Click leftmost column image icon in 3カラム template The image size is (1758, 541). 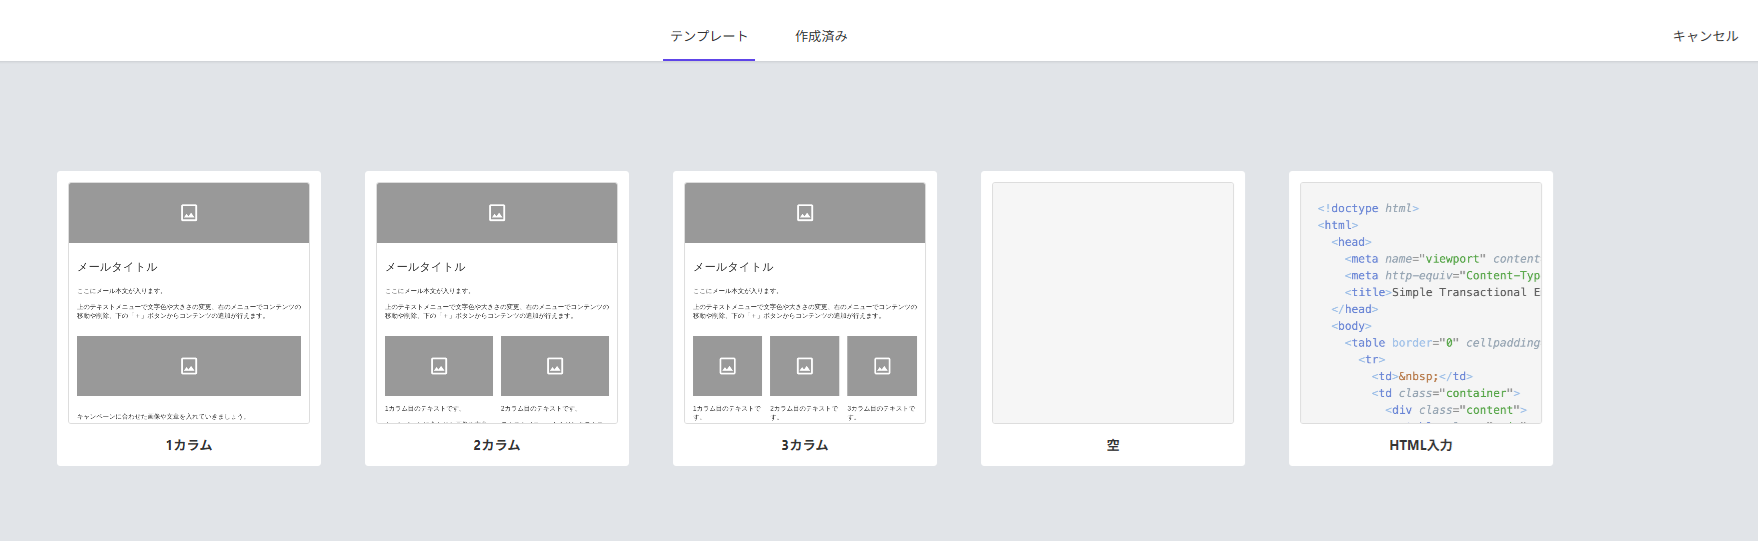tap(728, 366)
